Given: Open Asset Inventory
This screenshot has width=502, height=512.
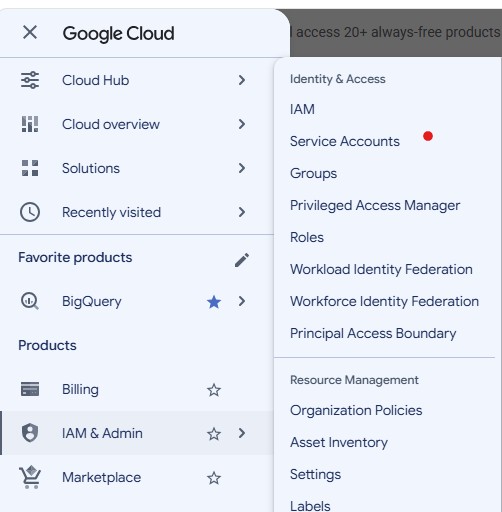Looking at the screenshot, I should click(x=339, y=442).
